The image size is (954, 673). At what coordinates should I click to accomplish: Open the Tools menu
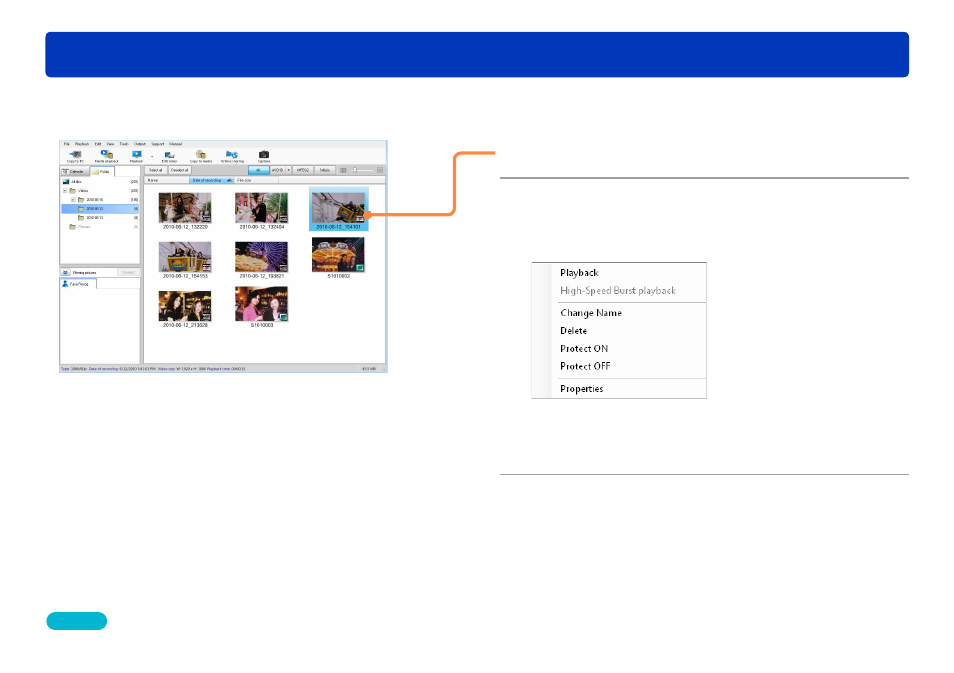[x=124, y=144]
